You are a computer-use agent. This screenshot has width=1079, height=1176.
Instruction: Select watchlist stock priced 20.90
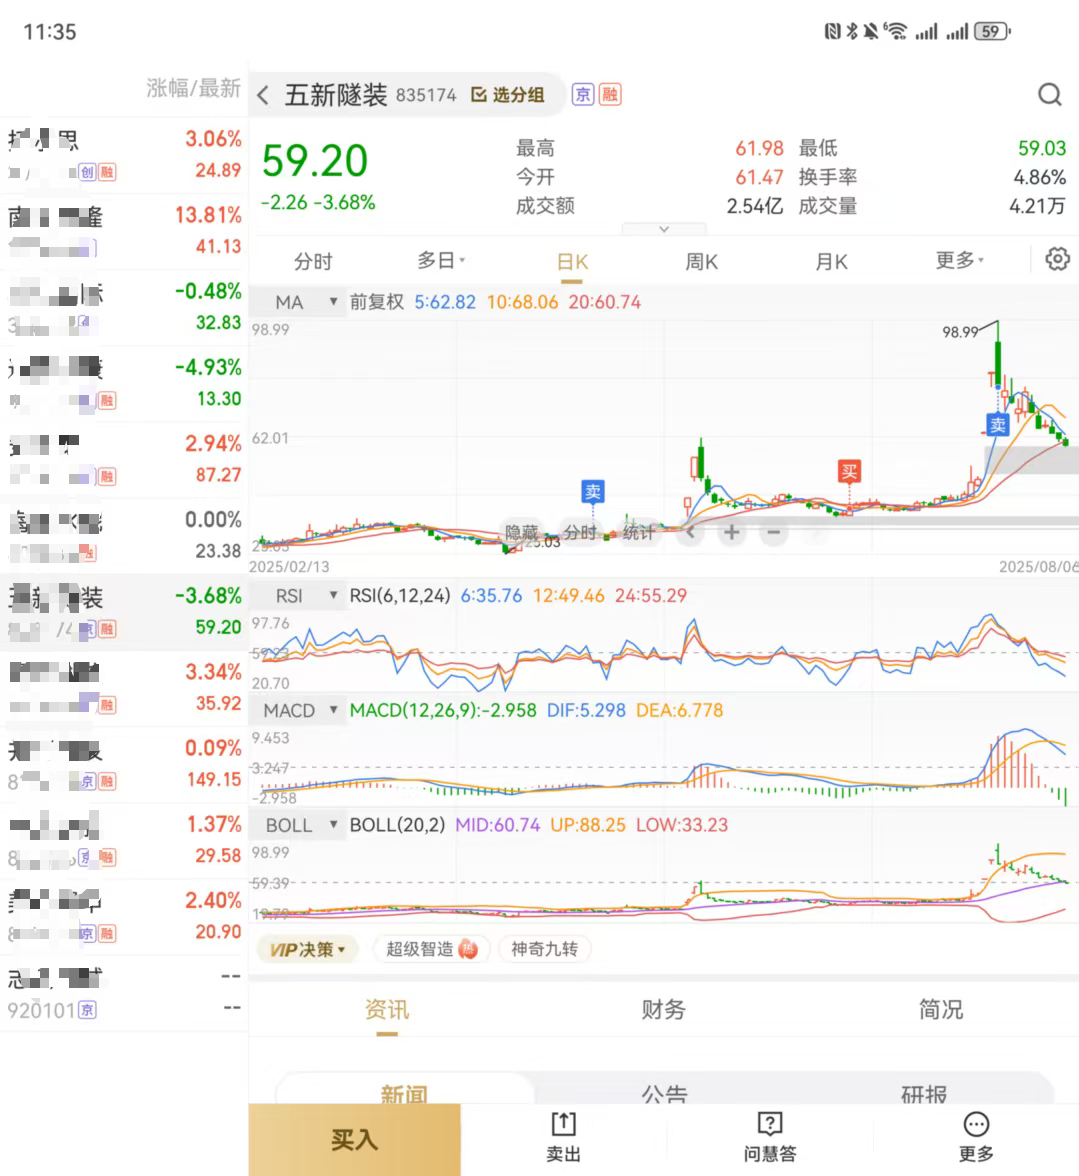tap(124, 916)
